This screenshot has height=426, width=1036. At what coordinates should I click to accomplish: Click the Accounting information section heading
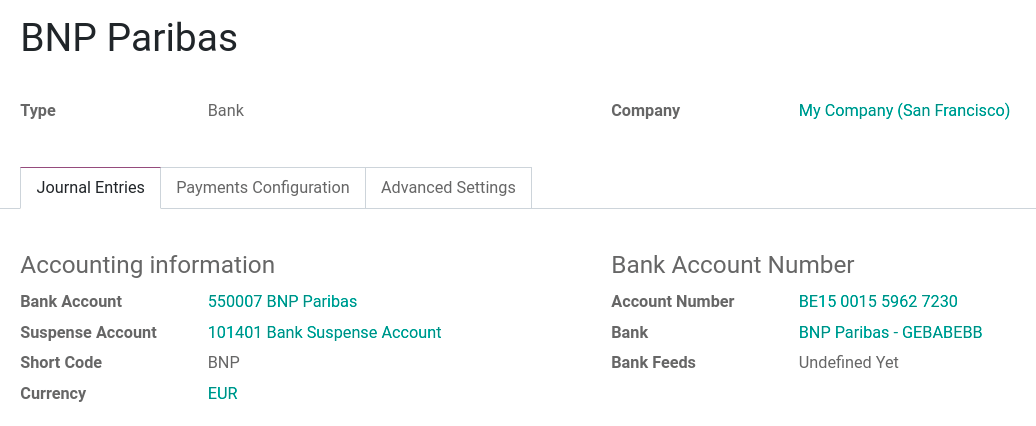point(147,265)
